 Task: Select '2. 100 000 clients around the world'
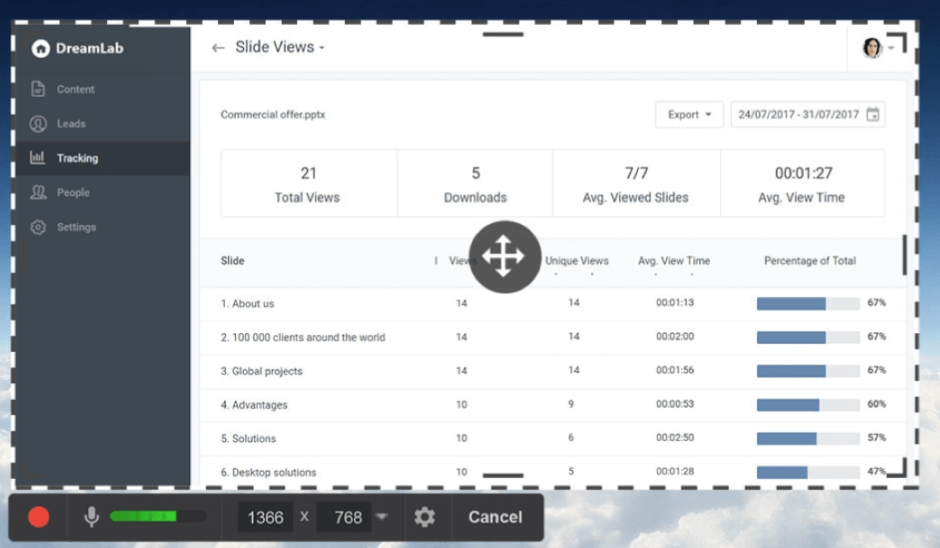pos(552,337)
